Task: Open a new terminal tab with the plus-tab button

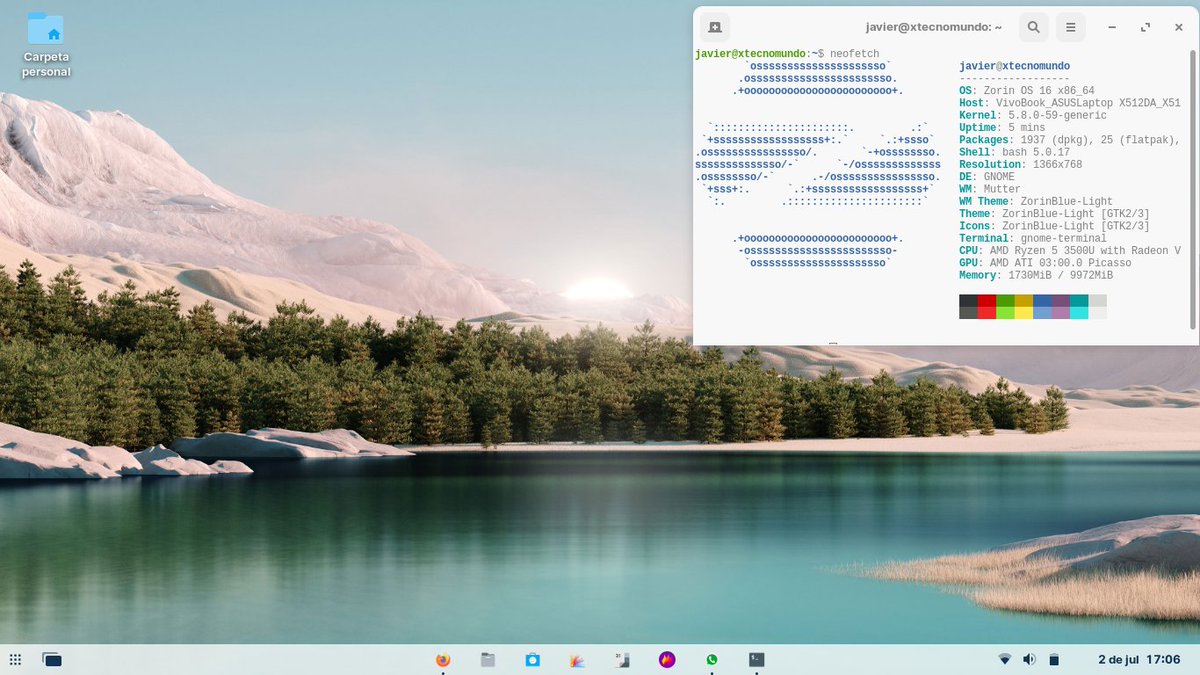Action: (x=714, y=27)
